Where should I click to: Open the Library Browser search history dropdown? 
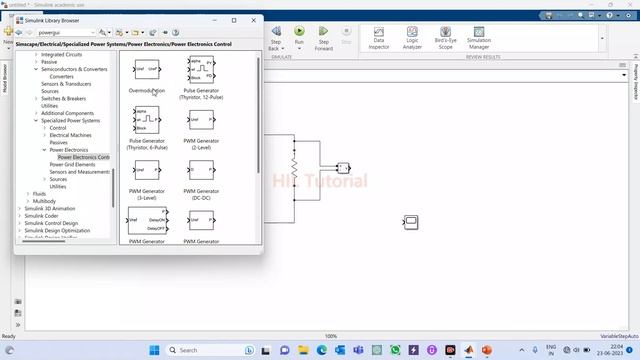93,32
